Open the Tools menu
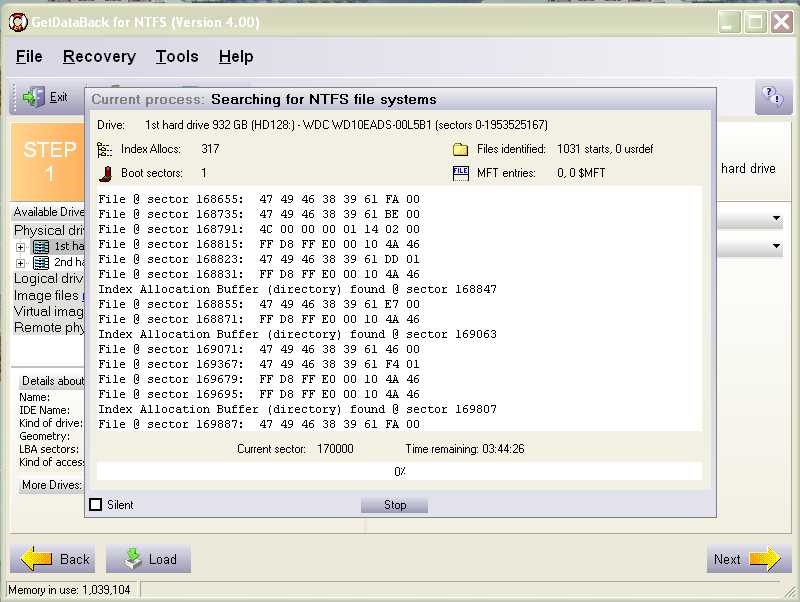The height and width of the screenshot is (602, 800). tap(177, 57)
